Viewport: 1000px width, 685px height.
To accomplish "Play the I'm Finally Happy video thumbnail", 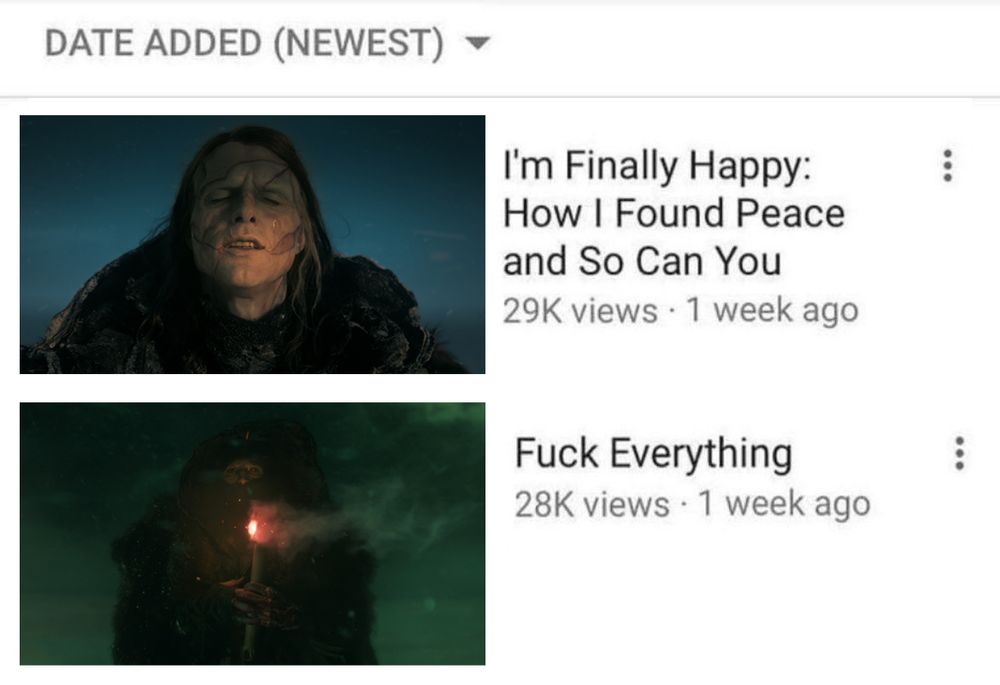I will click(x=253, y=244).
